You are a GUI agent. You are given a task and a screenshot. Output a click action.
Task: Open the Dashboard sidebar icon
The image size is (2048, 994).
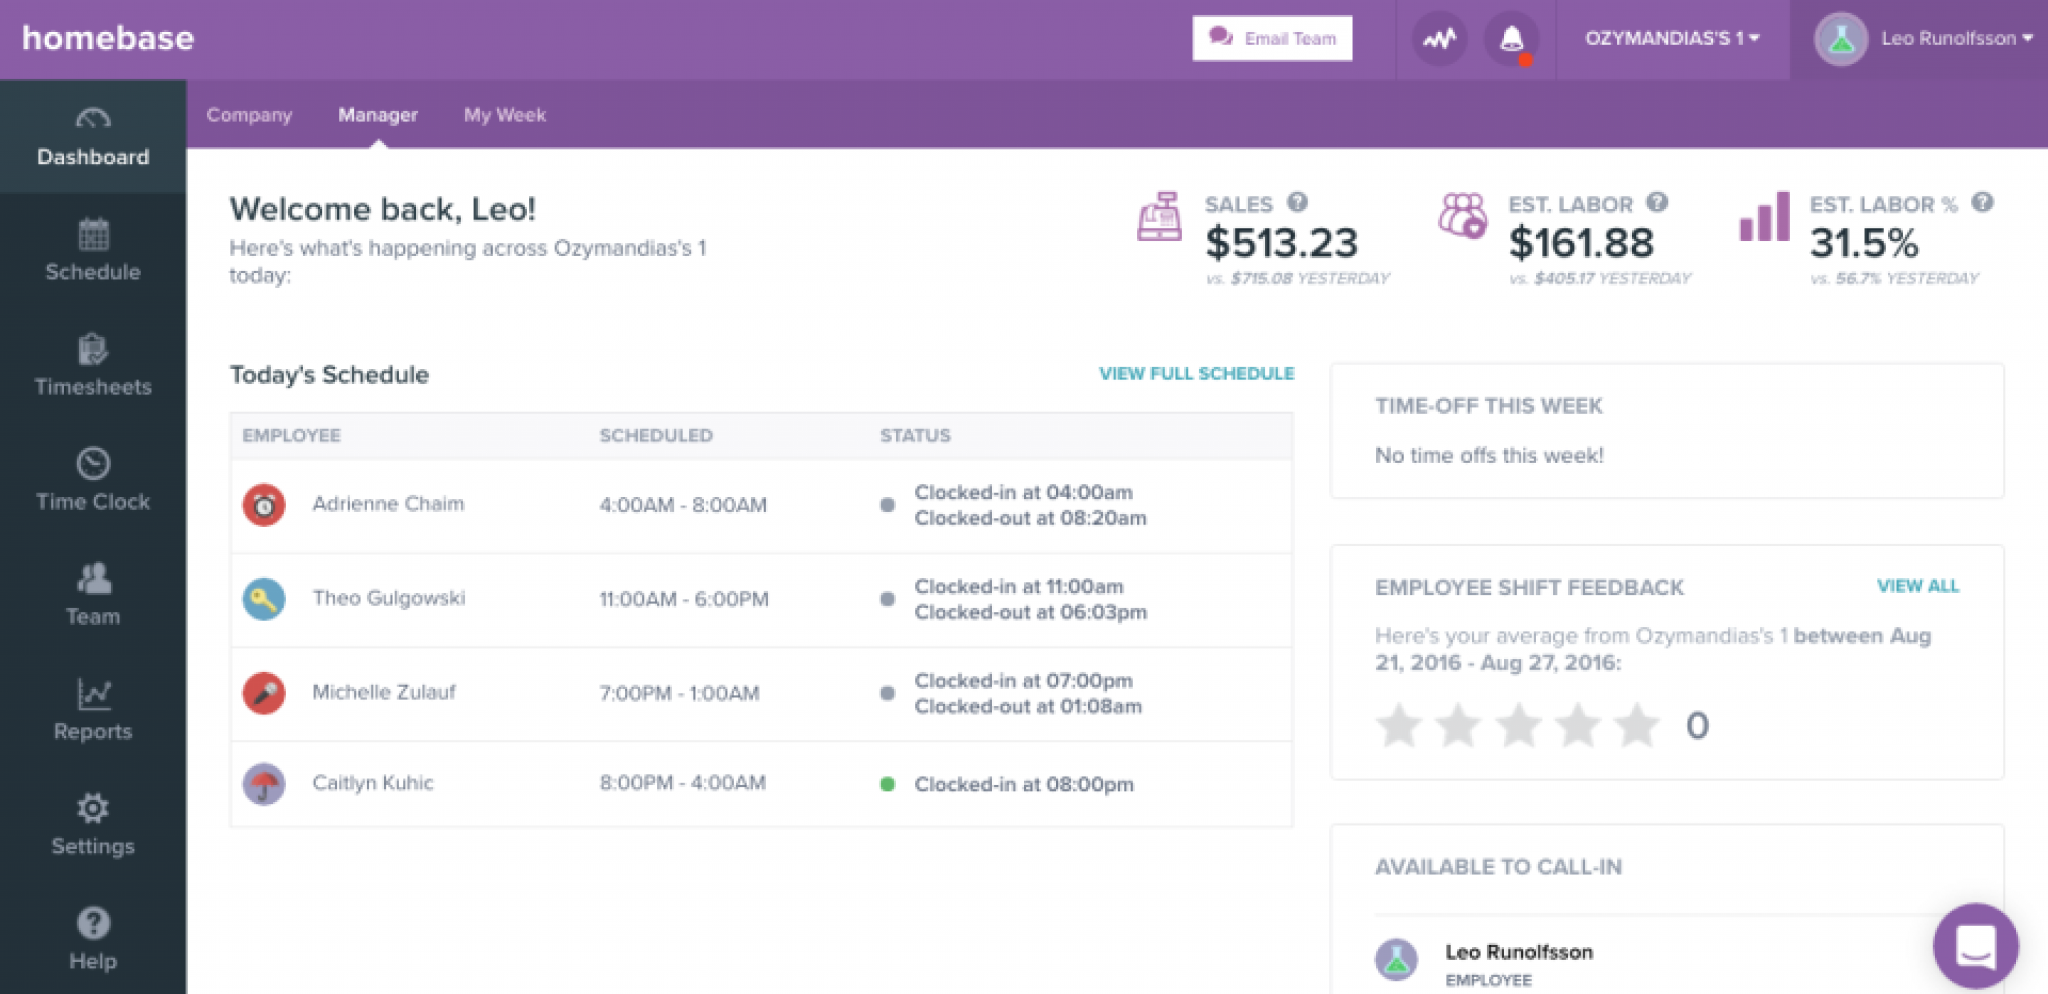point(92,135)
